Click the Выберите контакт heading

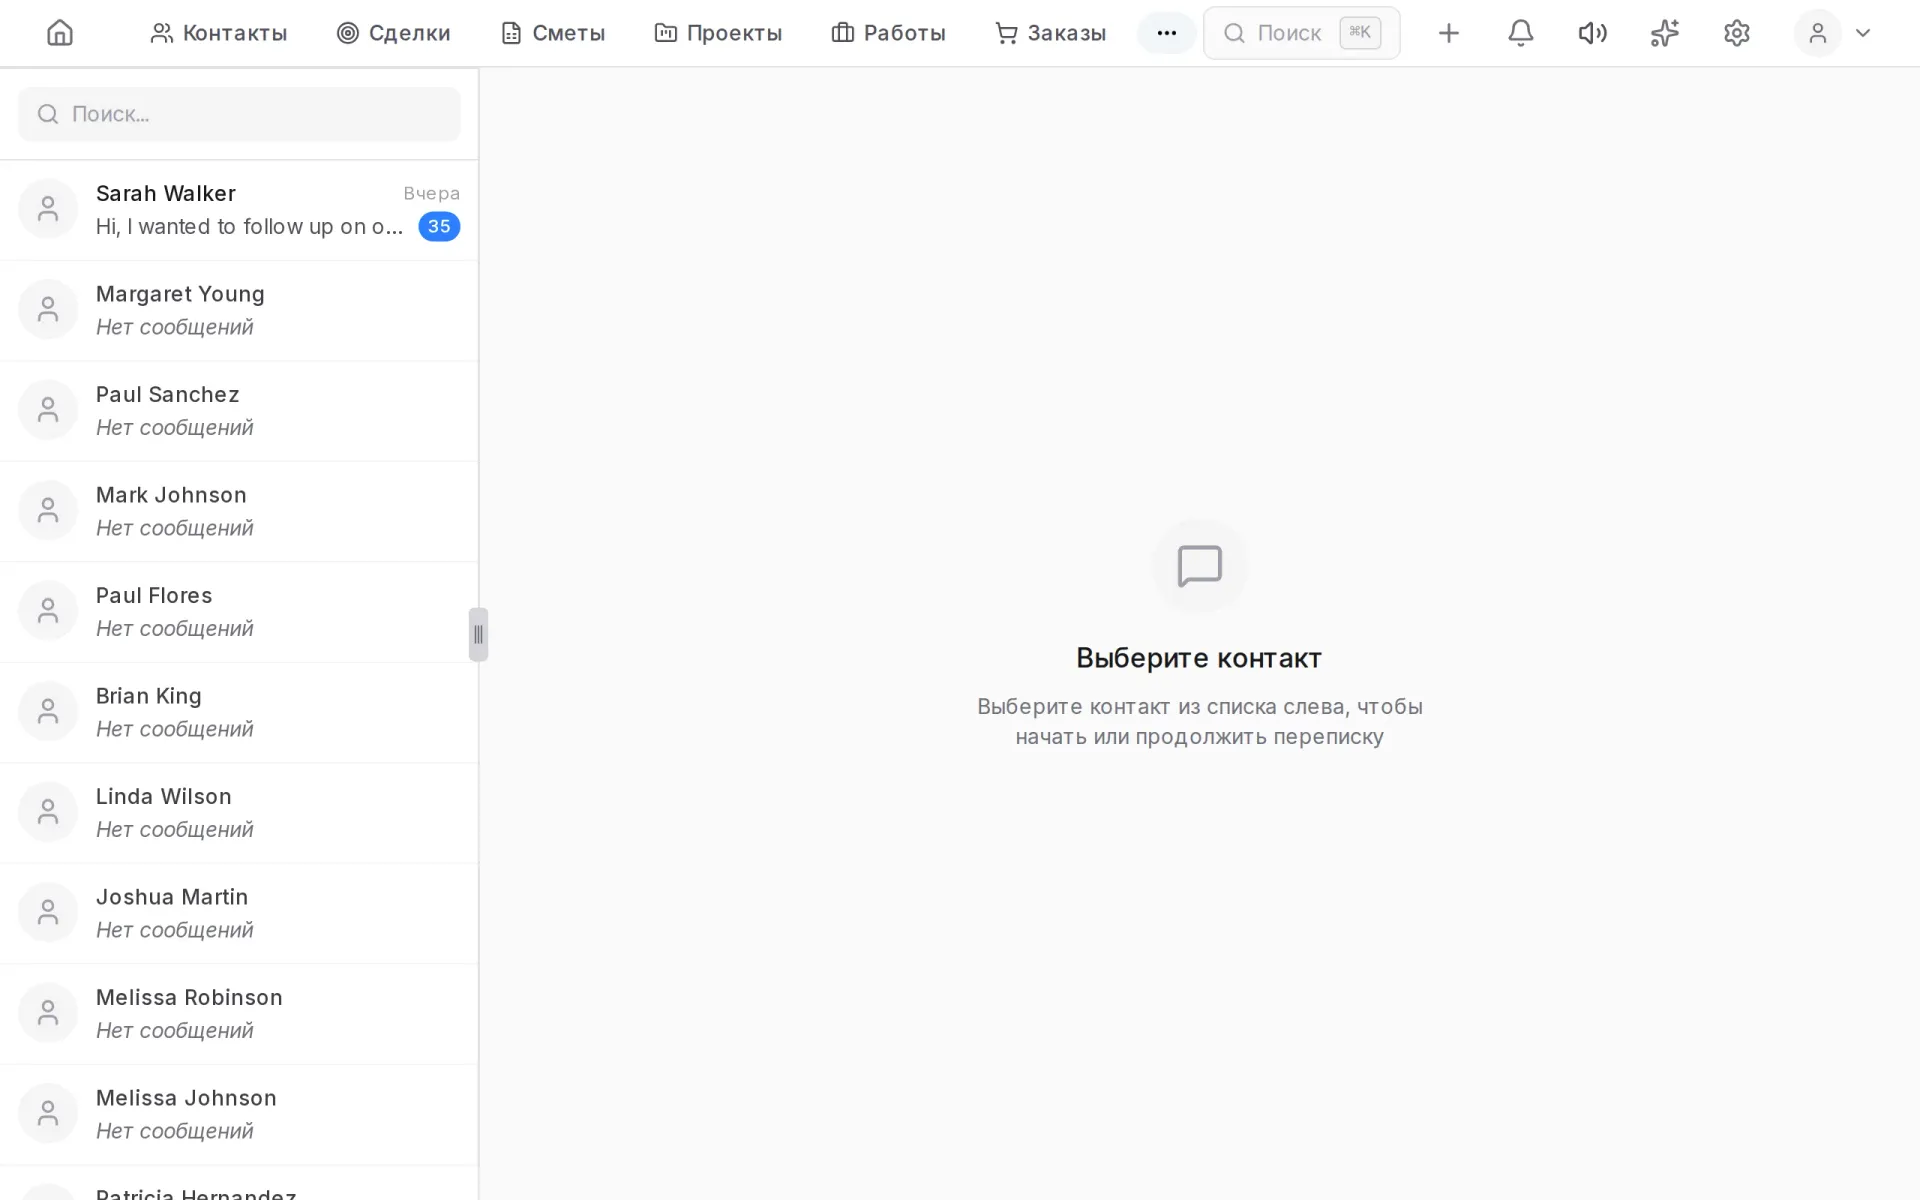coord(1199,658)
